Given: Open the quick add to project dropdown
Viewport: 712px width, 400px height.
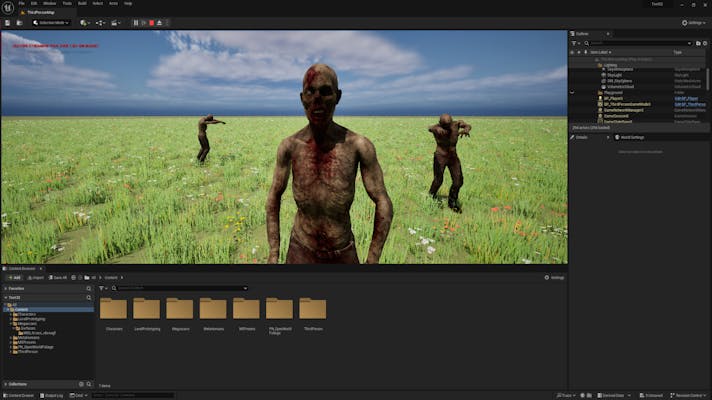Looking at the screenshot, I should point(85,23).
